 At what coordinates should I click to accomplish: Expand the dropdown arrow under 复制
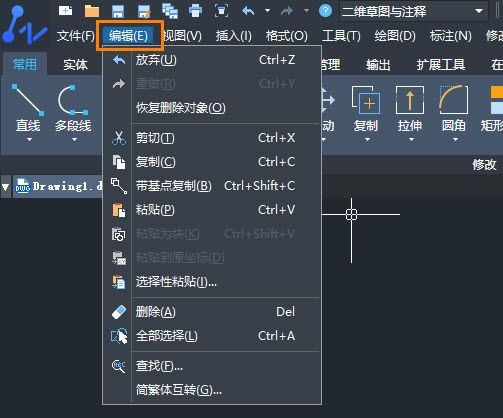coord(367,139)
